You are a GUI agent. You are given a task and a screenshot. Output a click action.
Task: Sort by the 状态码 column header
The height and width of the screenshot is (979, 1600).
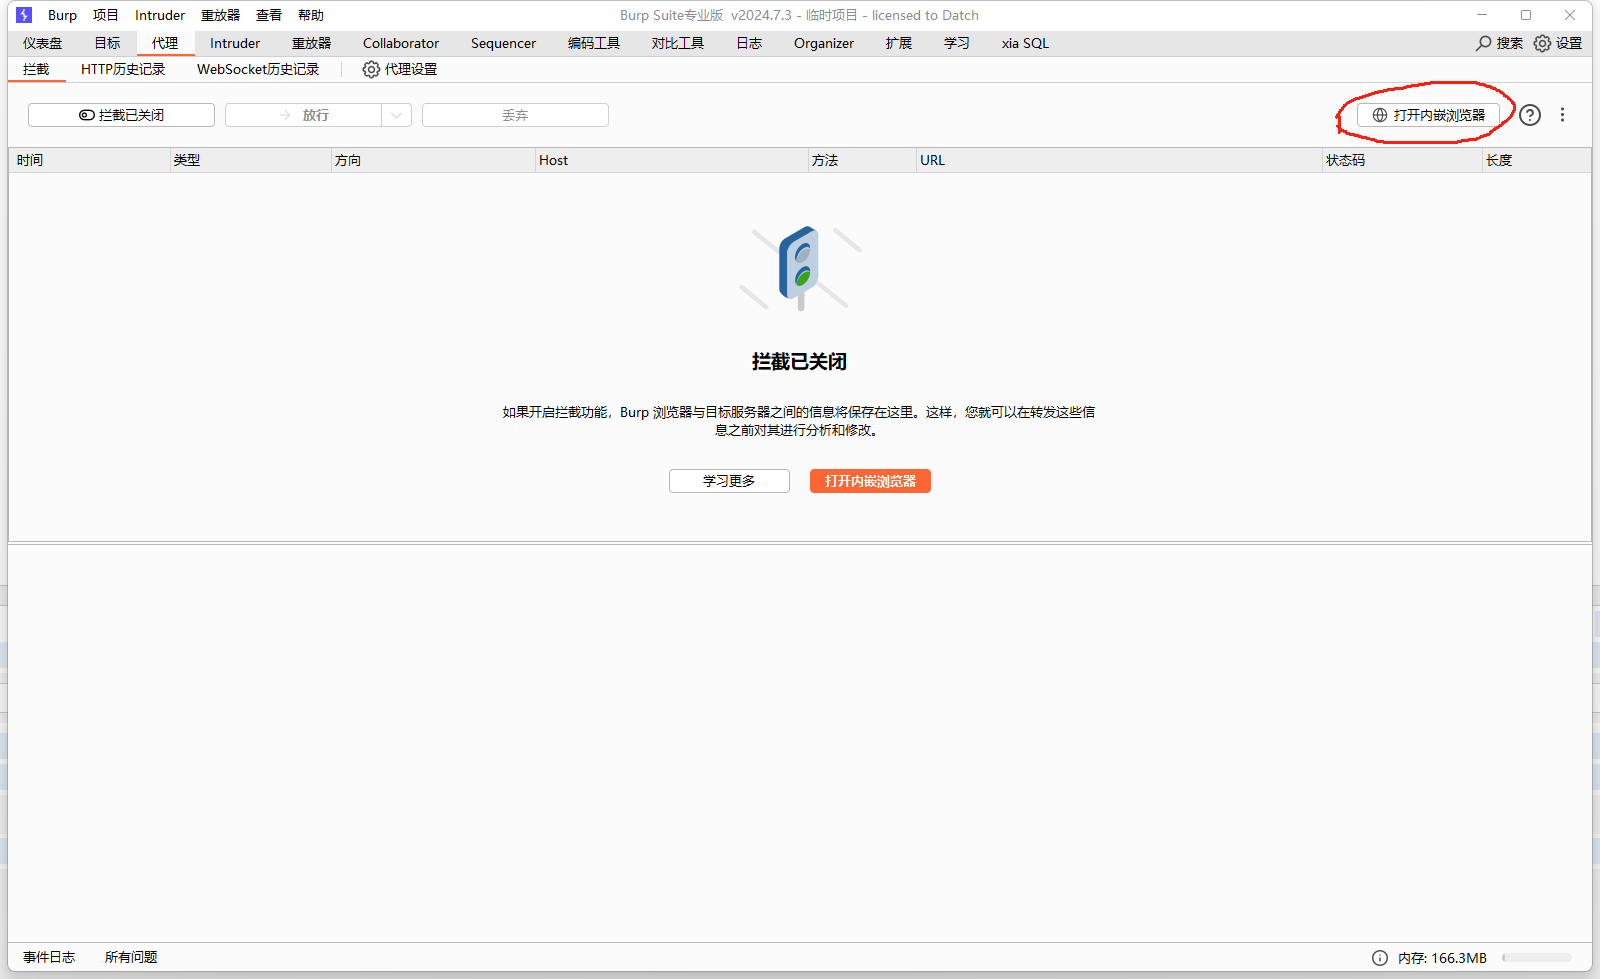coord(1403,160)
